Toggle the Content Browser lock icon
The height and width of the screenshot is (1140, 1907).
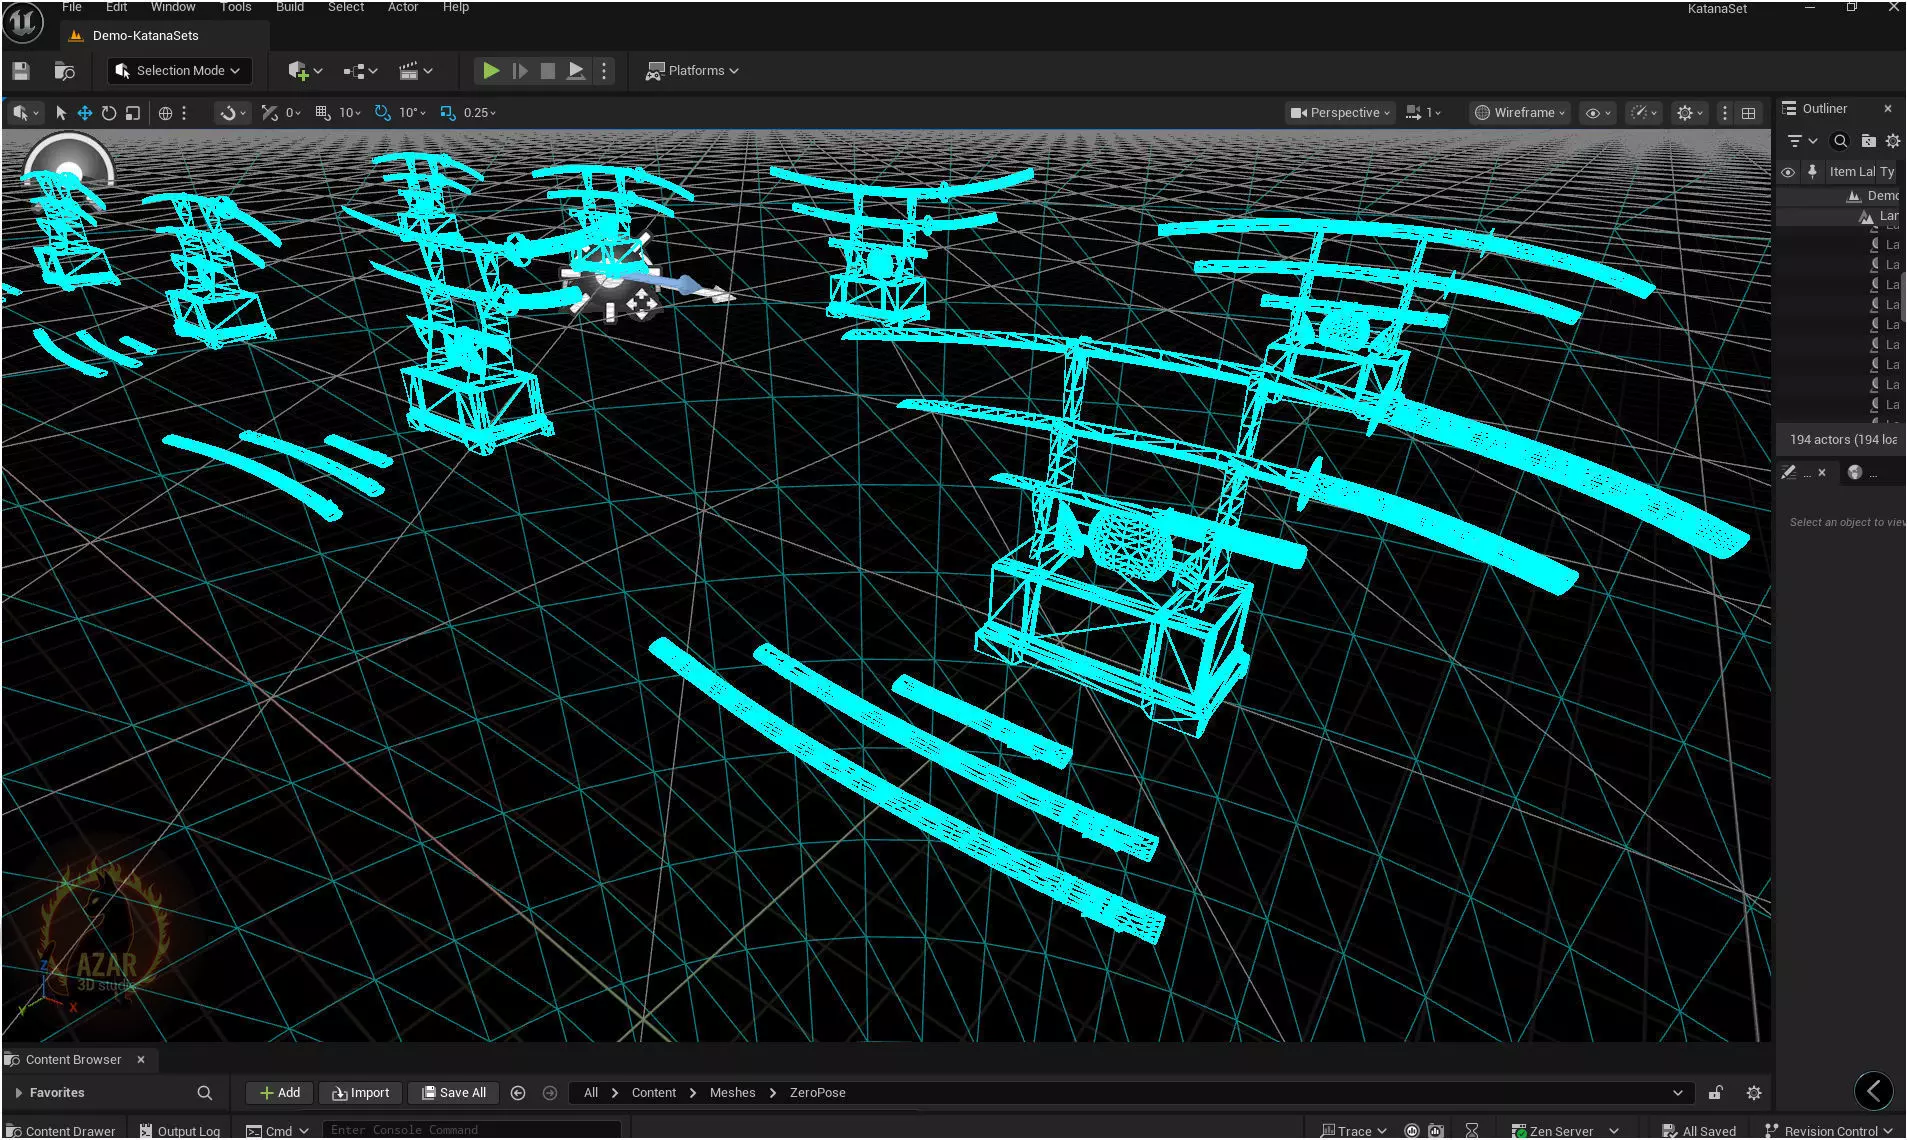click(x=1716, y=1093)
